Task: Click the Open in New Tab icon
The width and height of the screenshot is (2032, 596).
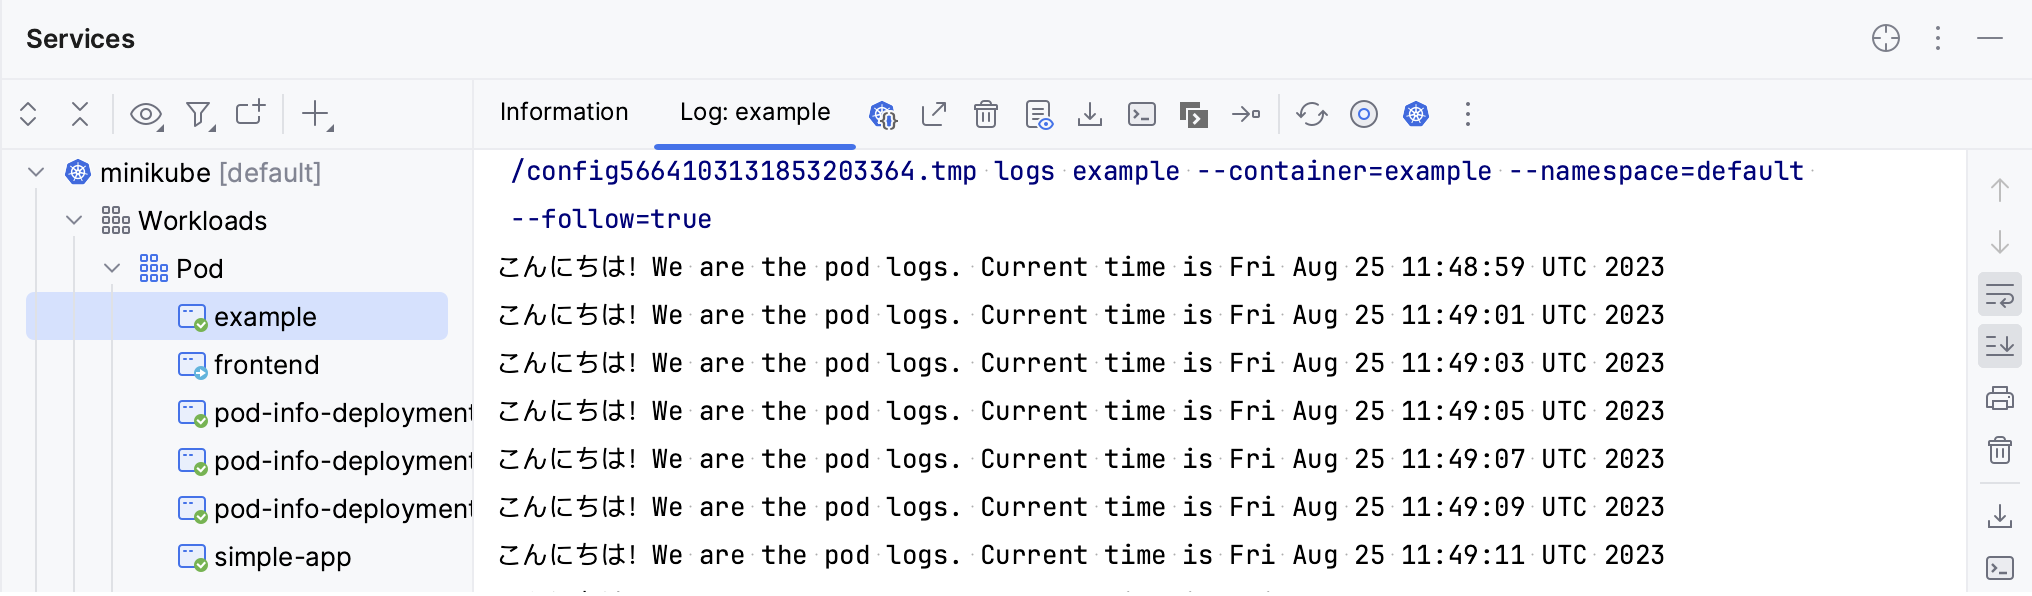Action: coord(250,113)
